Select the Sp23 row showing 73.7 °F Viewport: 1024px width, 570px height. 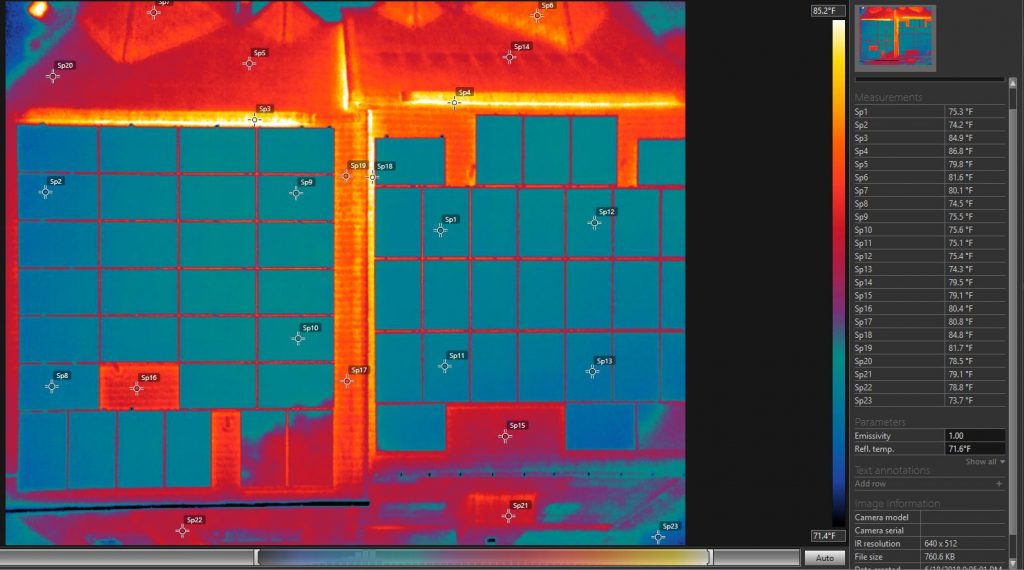929,400
